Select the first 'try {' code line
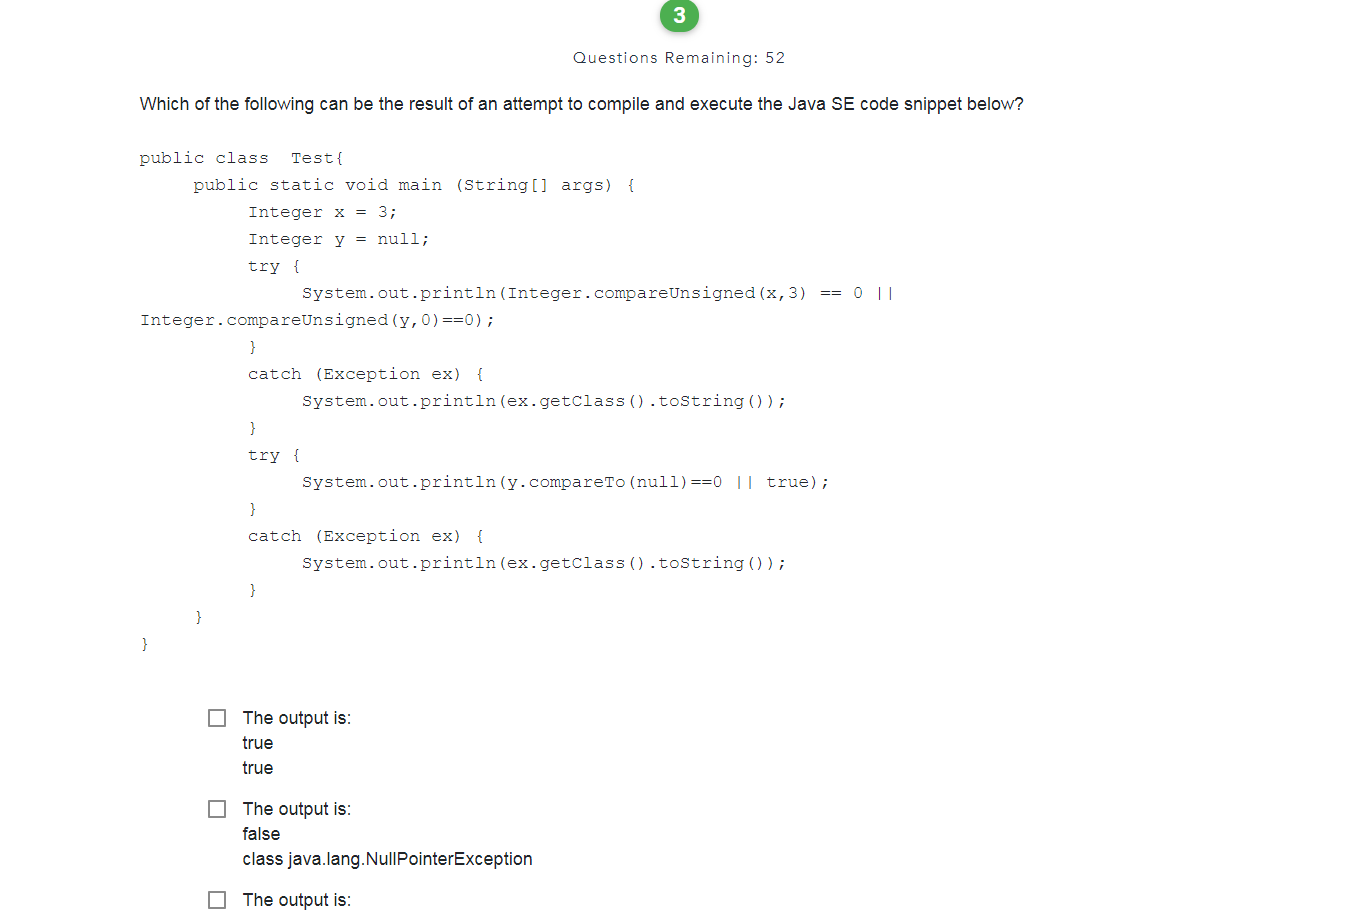The height and width of the screenshot is (913, 1358). click(272, 265)
